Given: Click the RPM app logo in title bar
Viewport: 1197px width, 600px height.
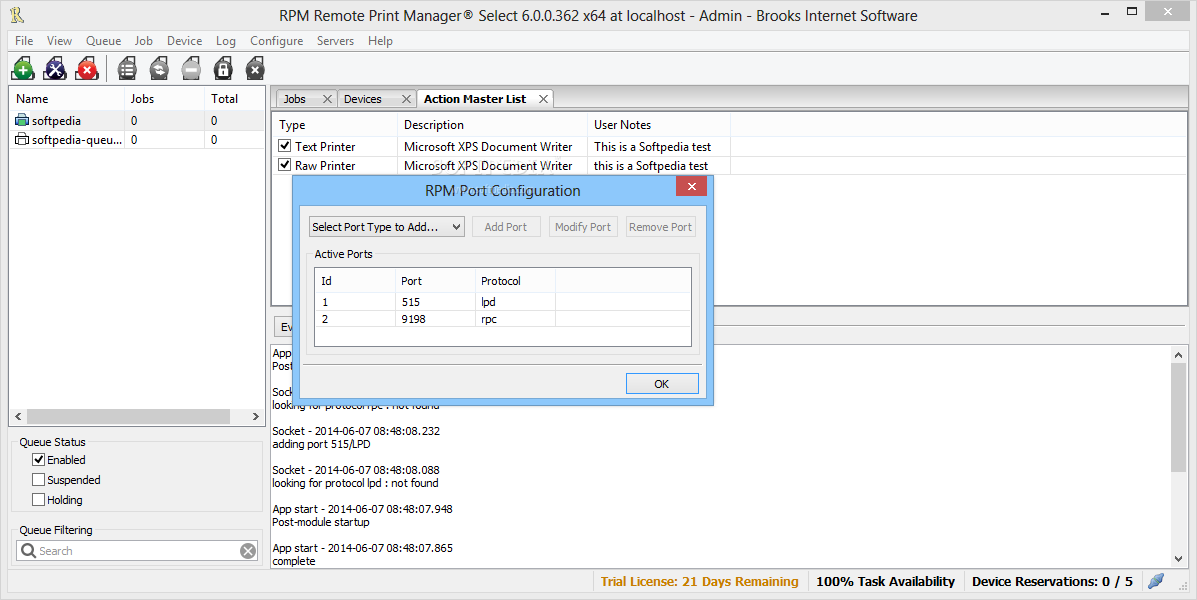Looking at the screenshot, I should click(x=17, y=15).
